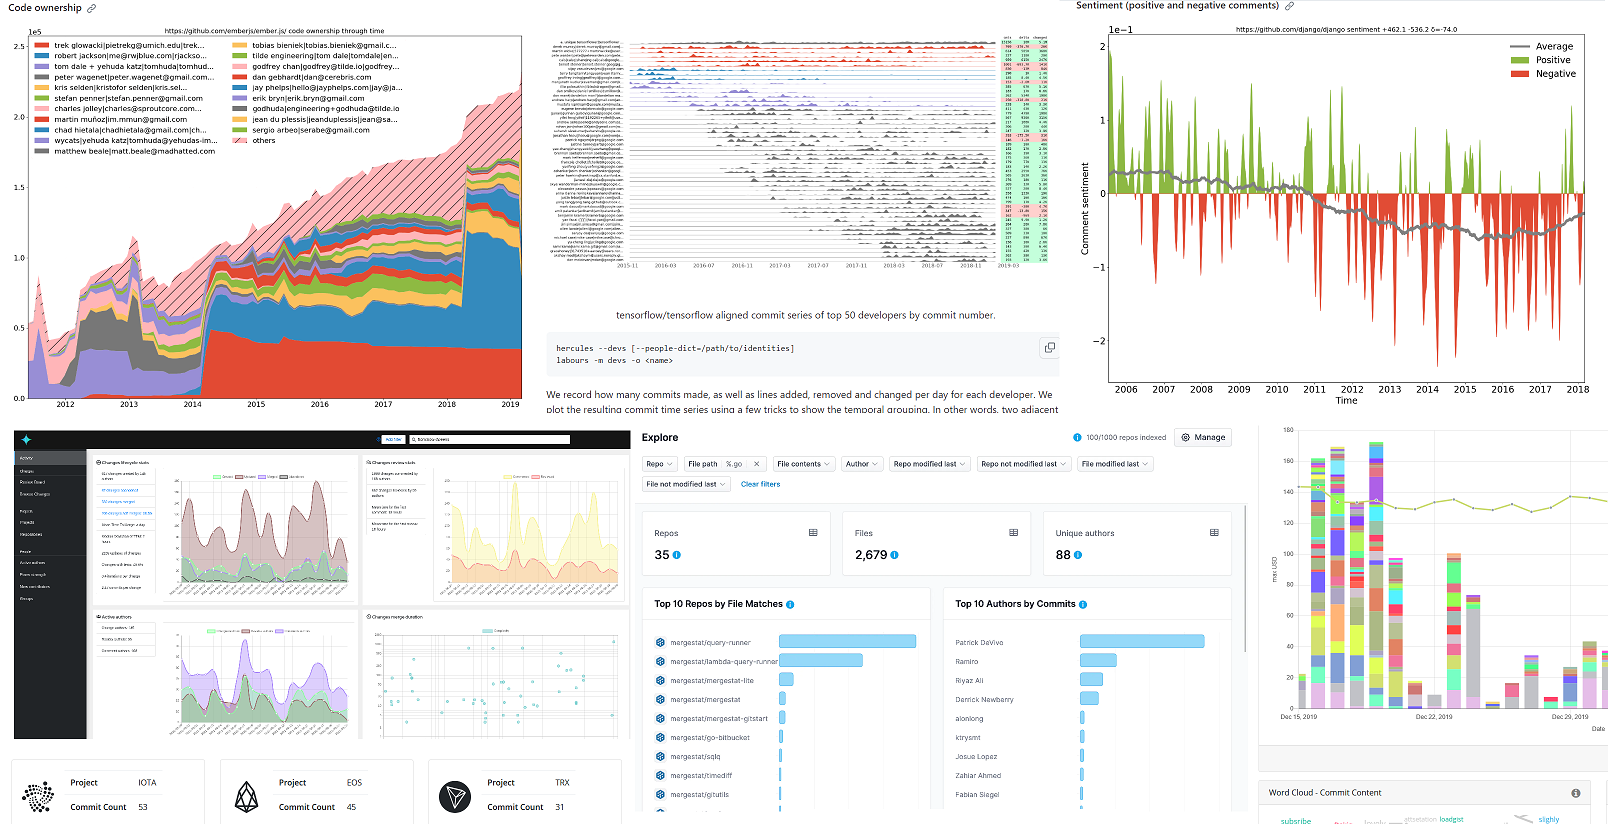Click info icon for Top 10 Authors by Commits
Screen dimensions: 1608x824
pyautogui.click(x=1083, y=604)
